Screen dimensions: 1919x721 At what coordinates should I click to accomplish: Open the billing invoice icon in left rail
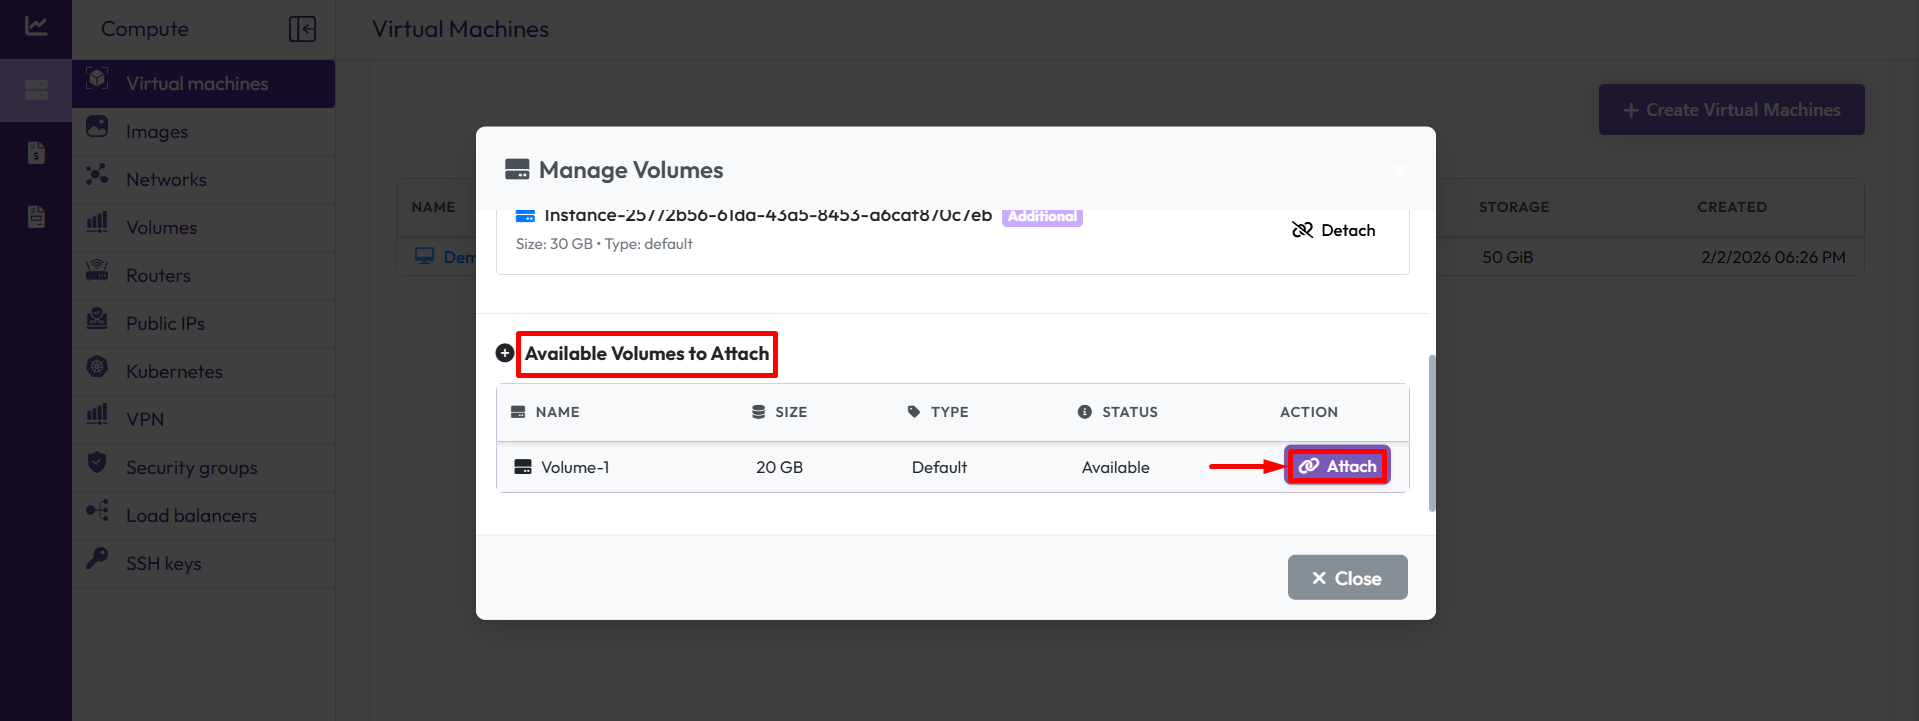point(36,153)
